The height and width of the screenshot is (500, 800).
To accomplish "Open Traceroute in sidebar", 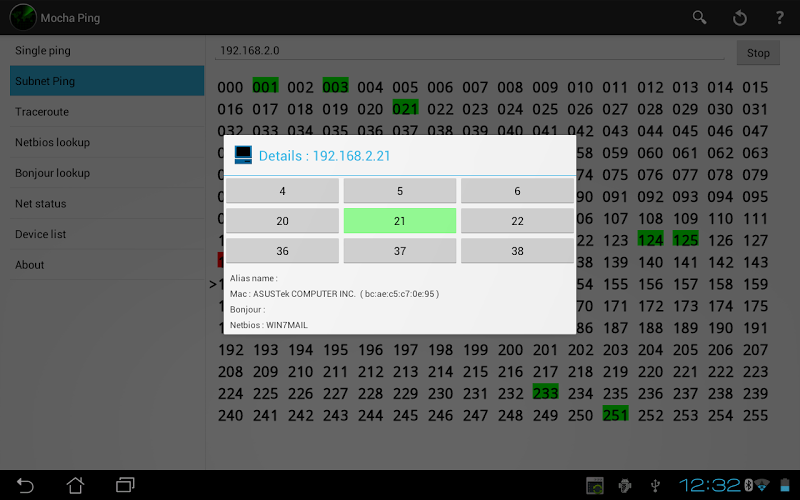I will click(107, 112).
